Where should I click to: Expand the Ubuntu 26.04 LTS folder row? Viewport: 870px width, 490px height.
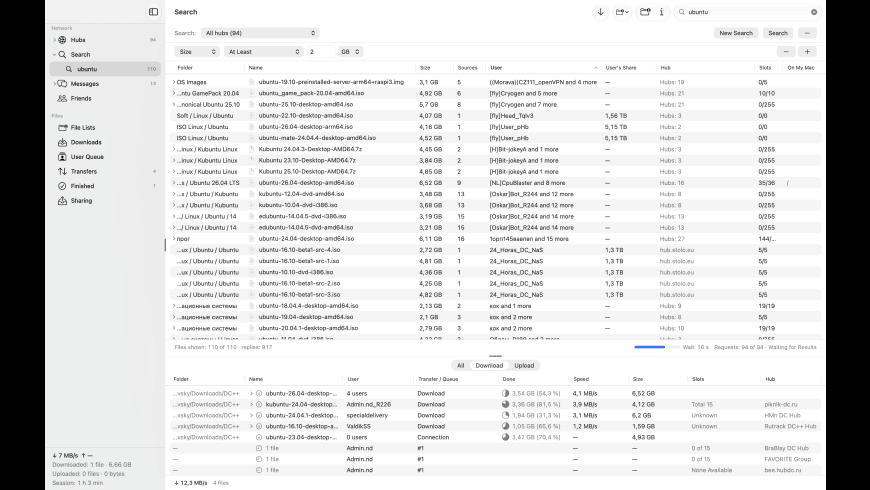[x=174, y=183]
